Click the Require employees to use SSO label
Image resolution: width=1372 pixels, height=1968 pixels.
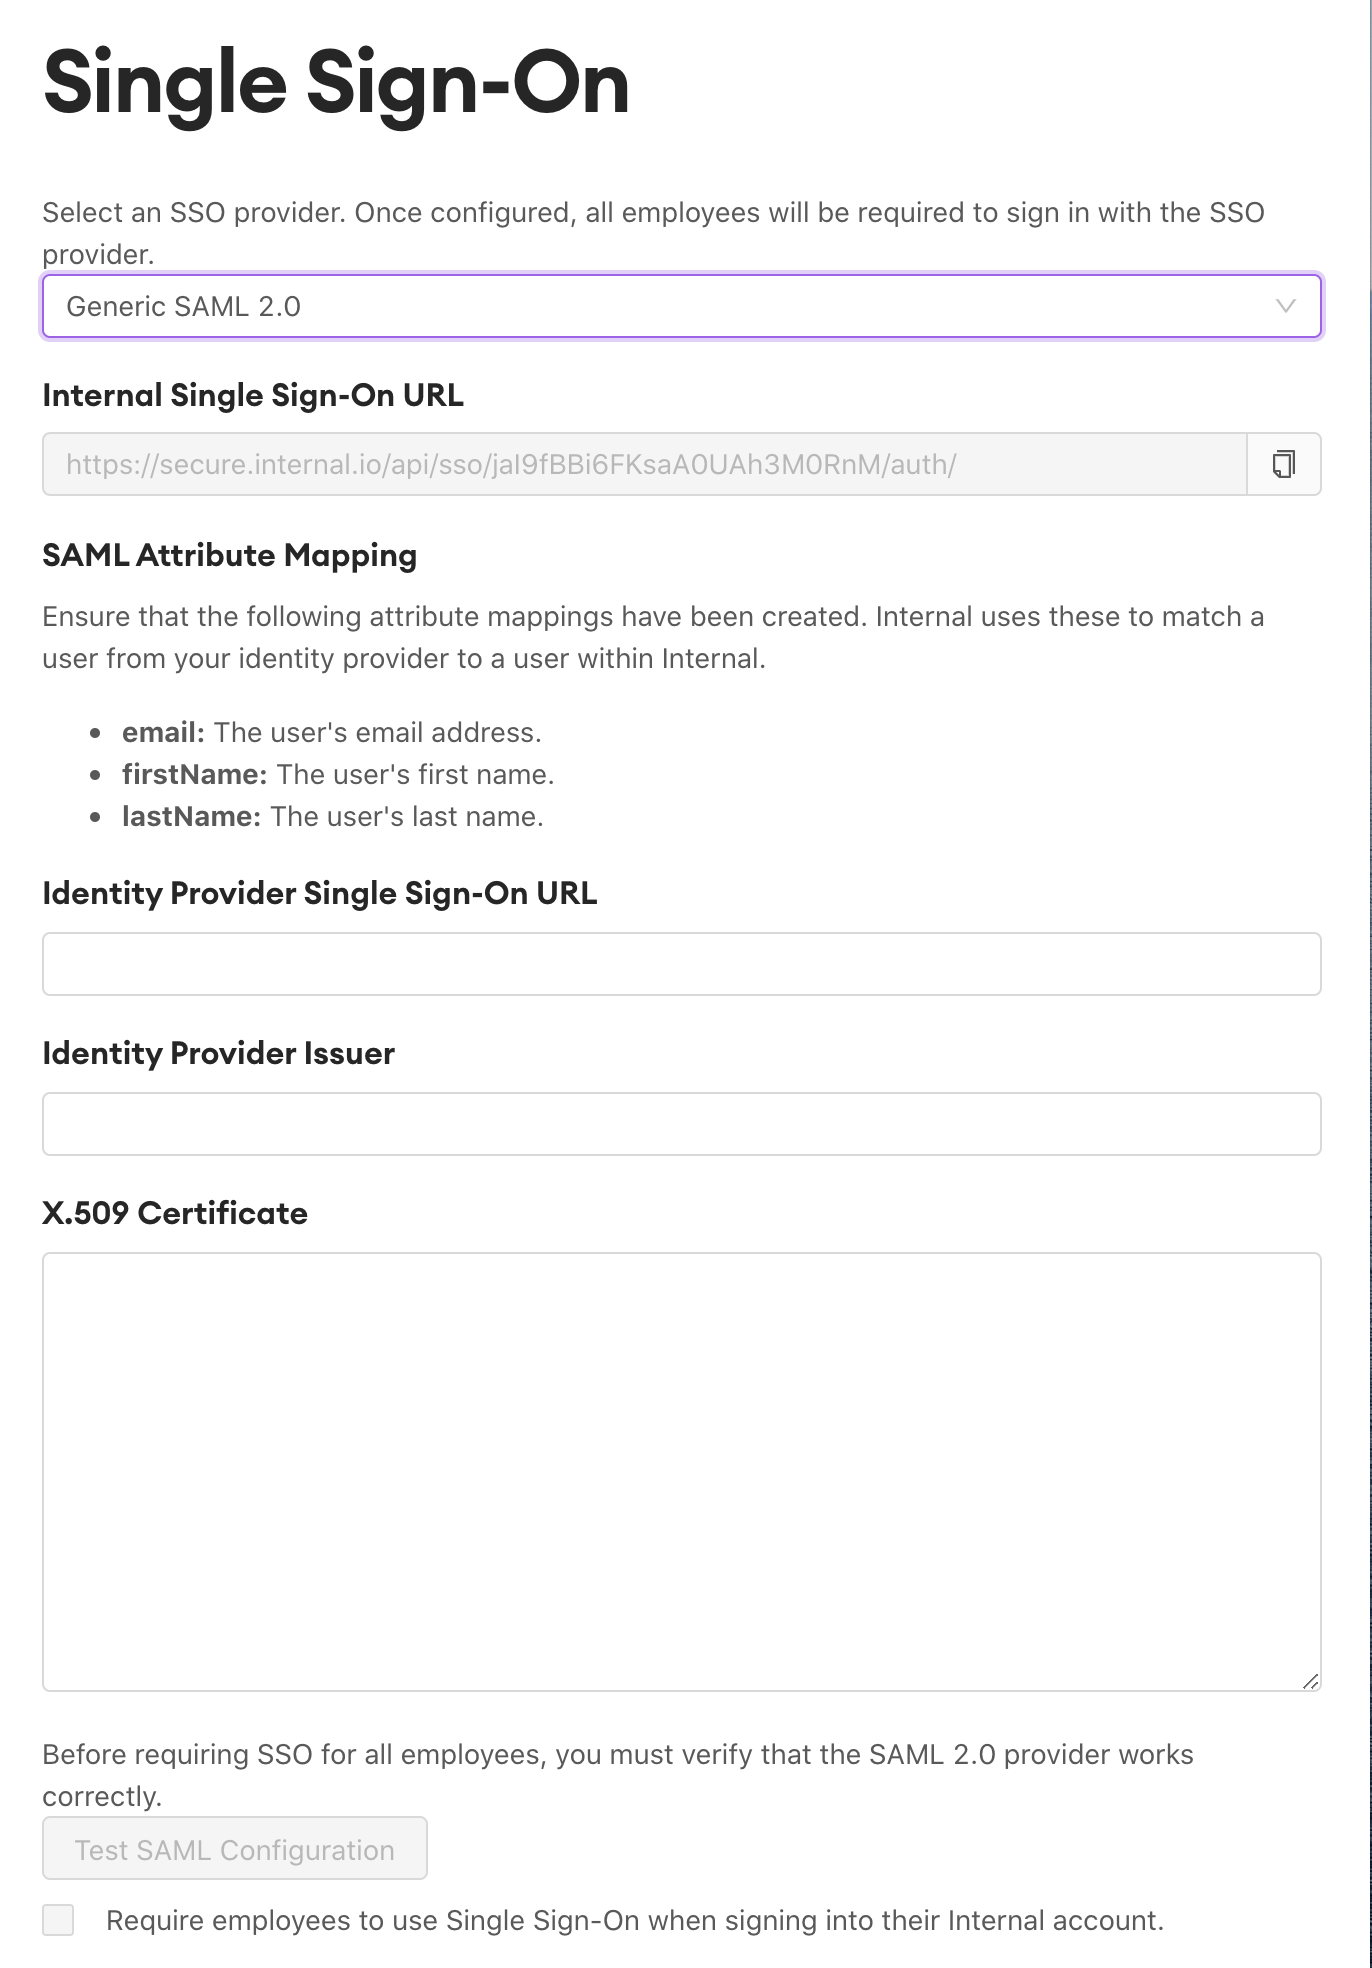(x=634, y=1920)
